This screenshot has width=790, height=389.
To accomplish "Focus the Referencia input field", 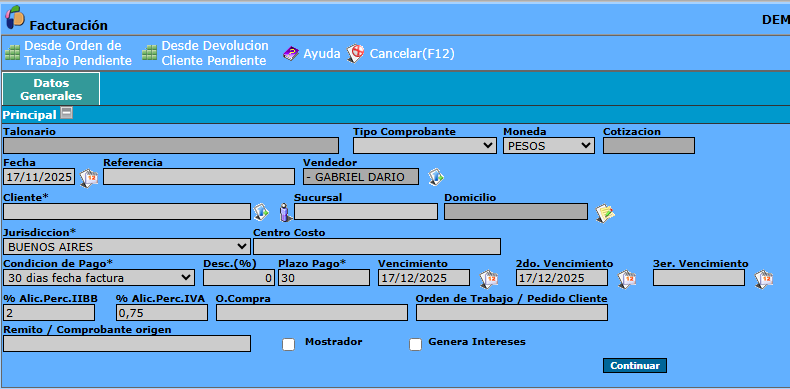I will [x=199, y=177].
